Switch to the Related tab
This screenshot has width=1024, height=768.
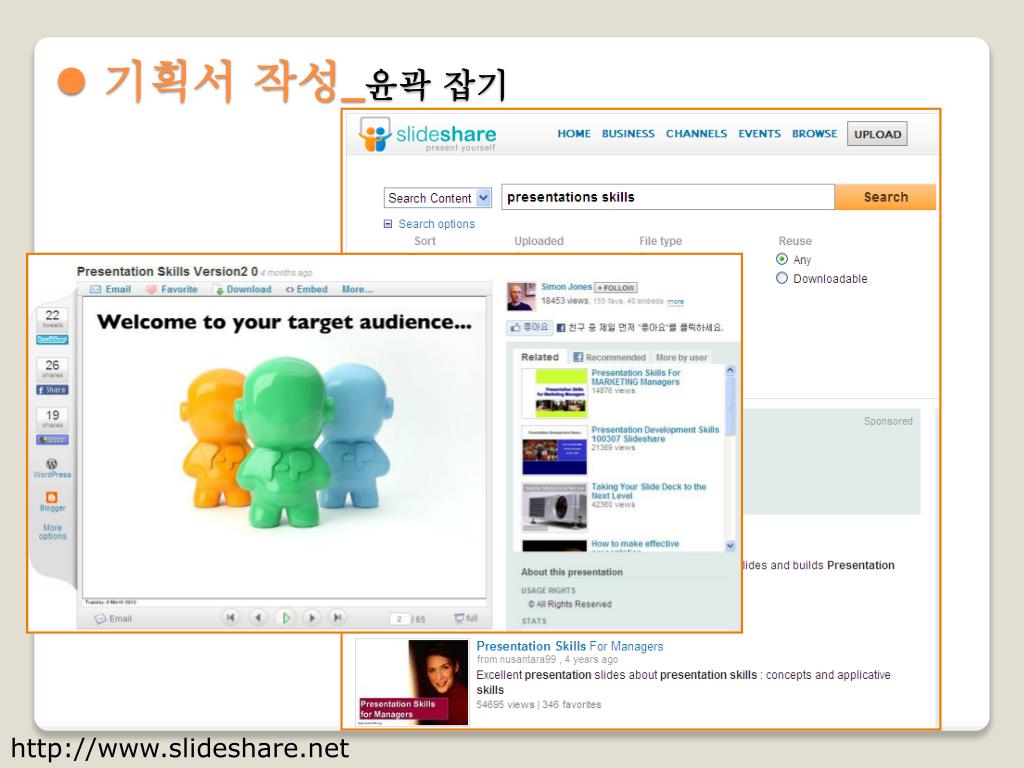click(539, 357)
